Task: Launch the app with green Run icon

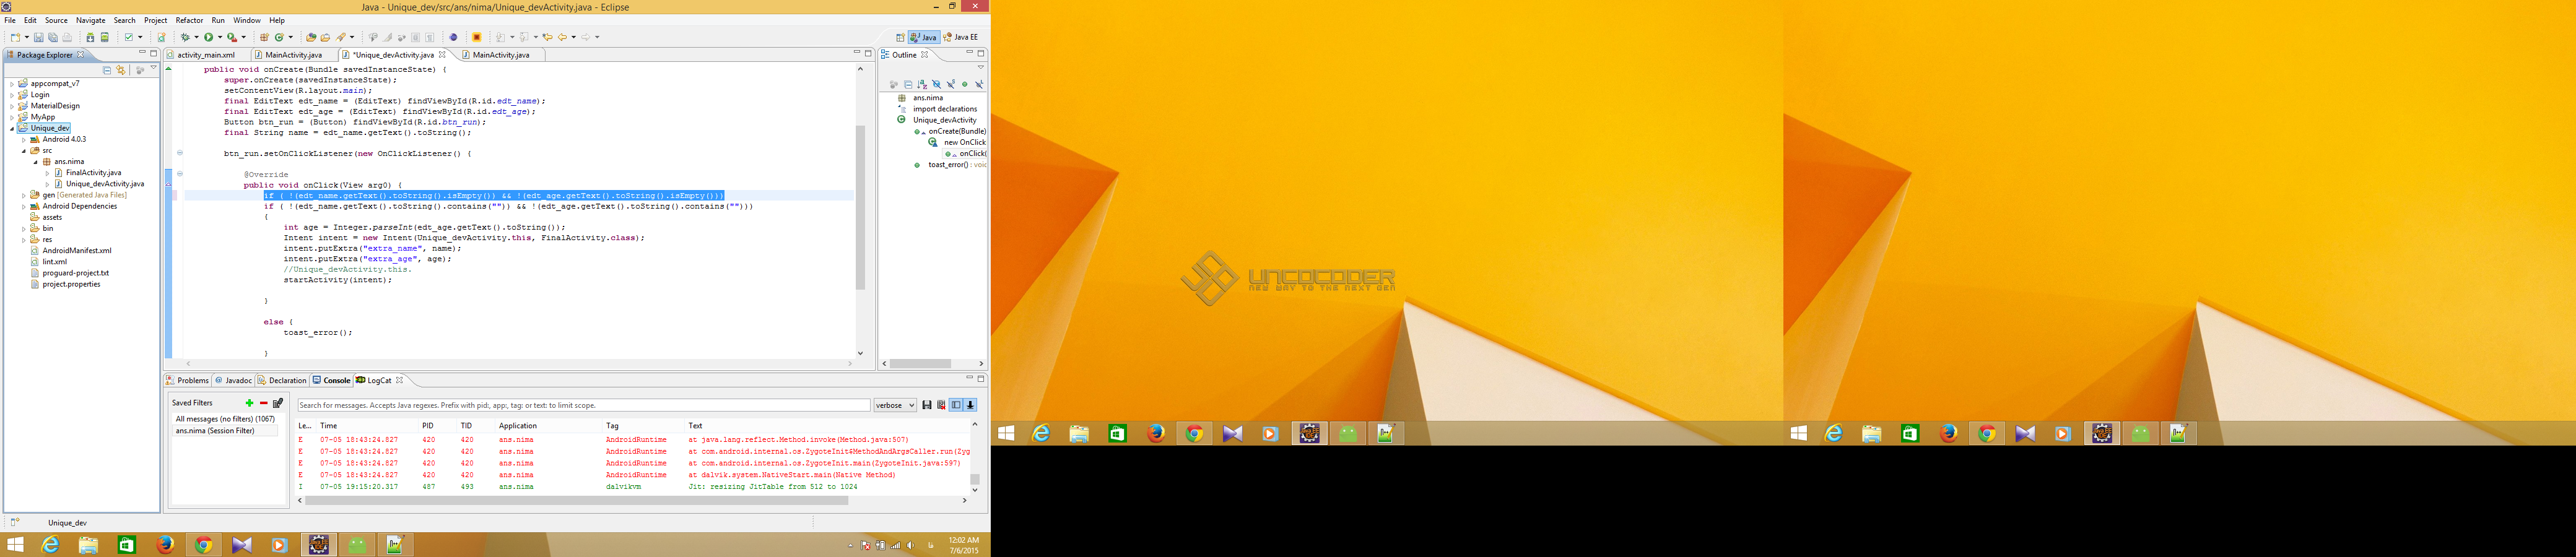Action: (x=208, y=38)
